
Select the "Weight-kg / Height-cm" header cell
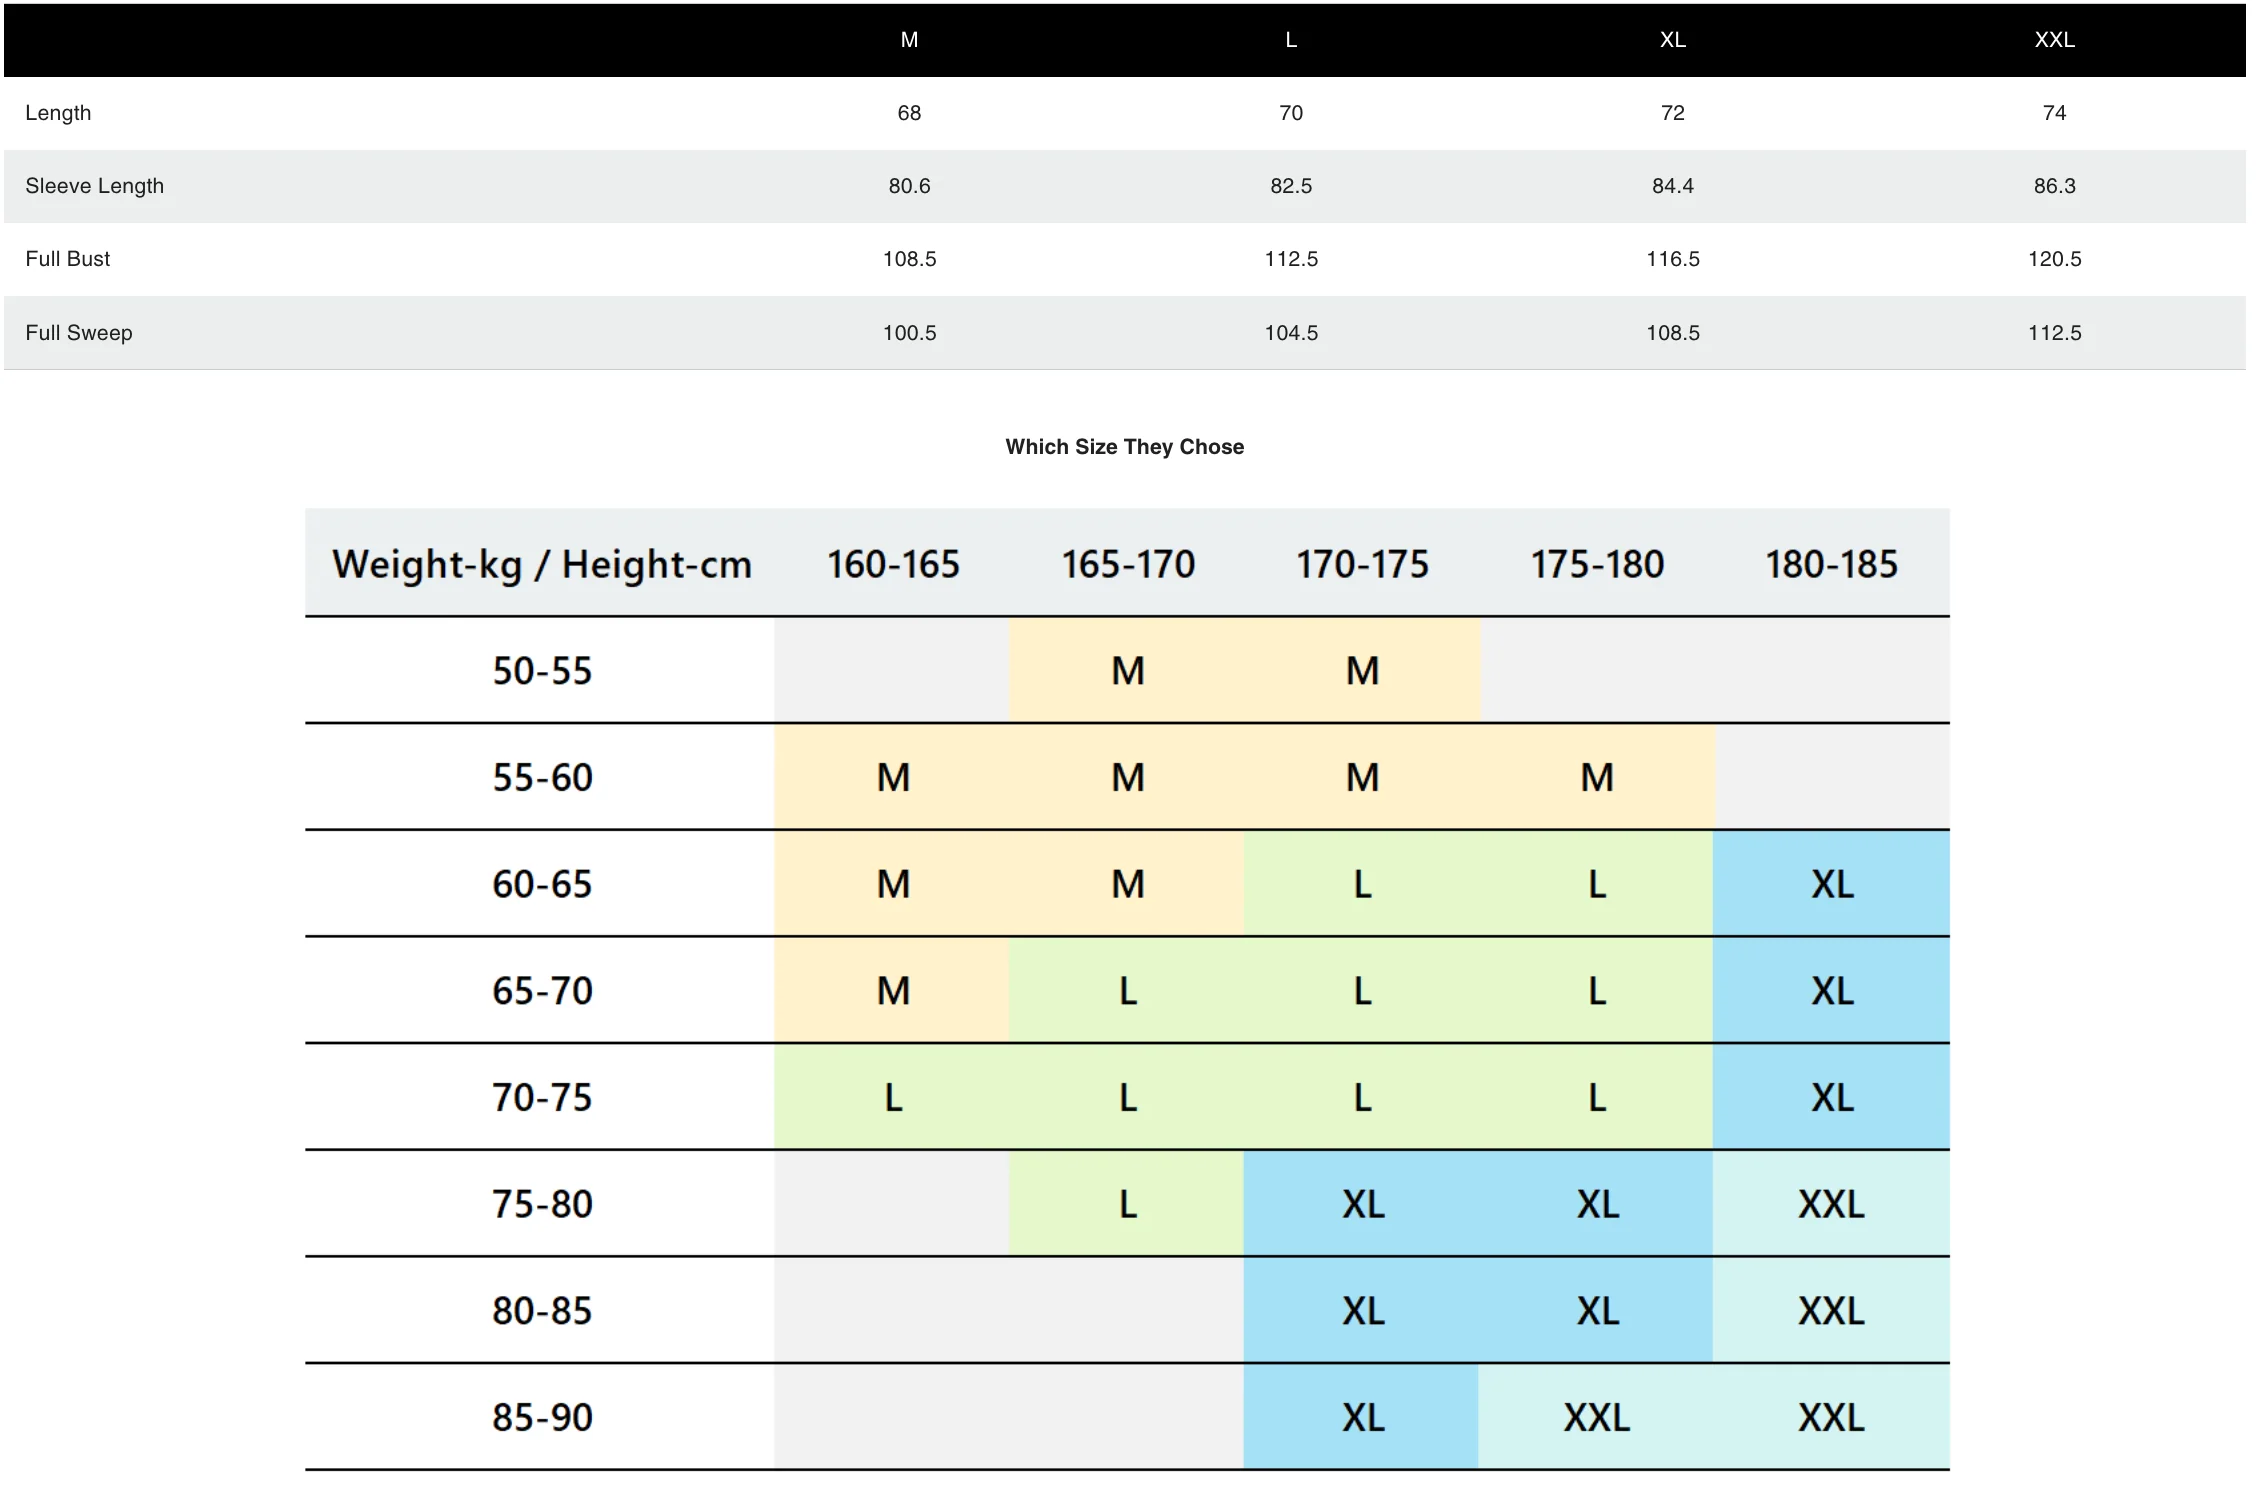[541, 564]
